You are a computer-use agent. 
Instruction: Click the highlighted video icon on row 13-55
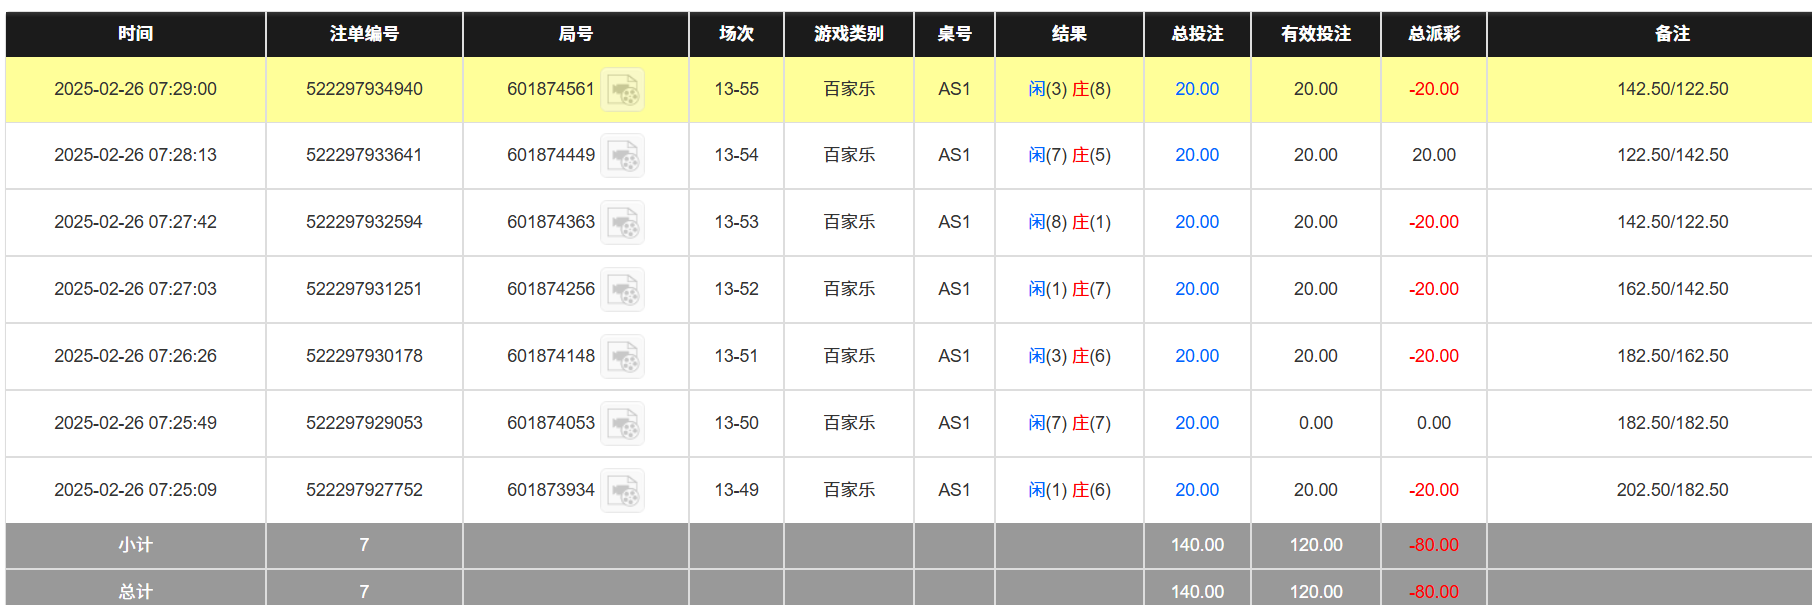point(627,89)
